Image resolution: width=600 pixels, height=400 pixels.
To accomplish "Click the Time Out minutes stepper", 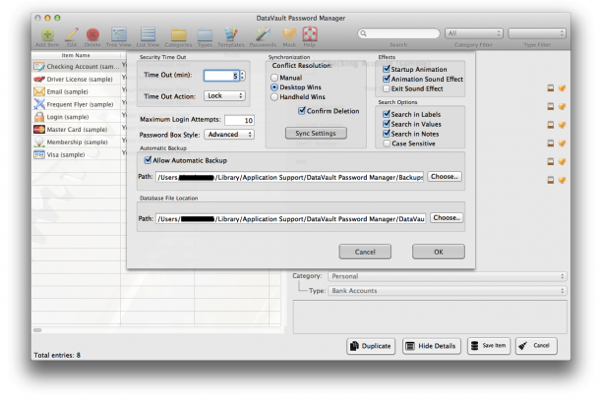I will point(243,75).
